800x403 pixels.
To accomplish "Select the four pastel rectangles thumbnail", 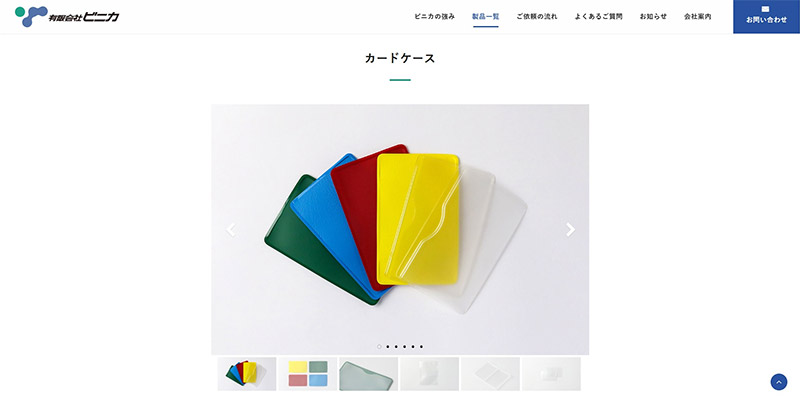I will tap(308, 374).
